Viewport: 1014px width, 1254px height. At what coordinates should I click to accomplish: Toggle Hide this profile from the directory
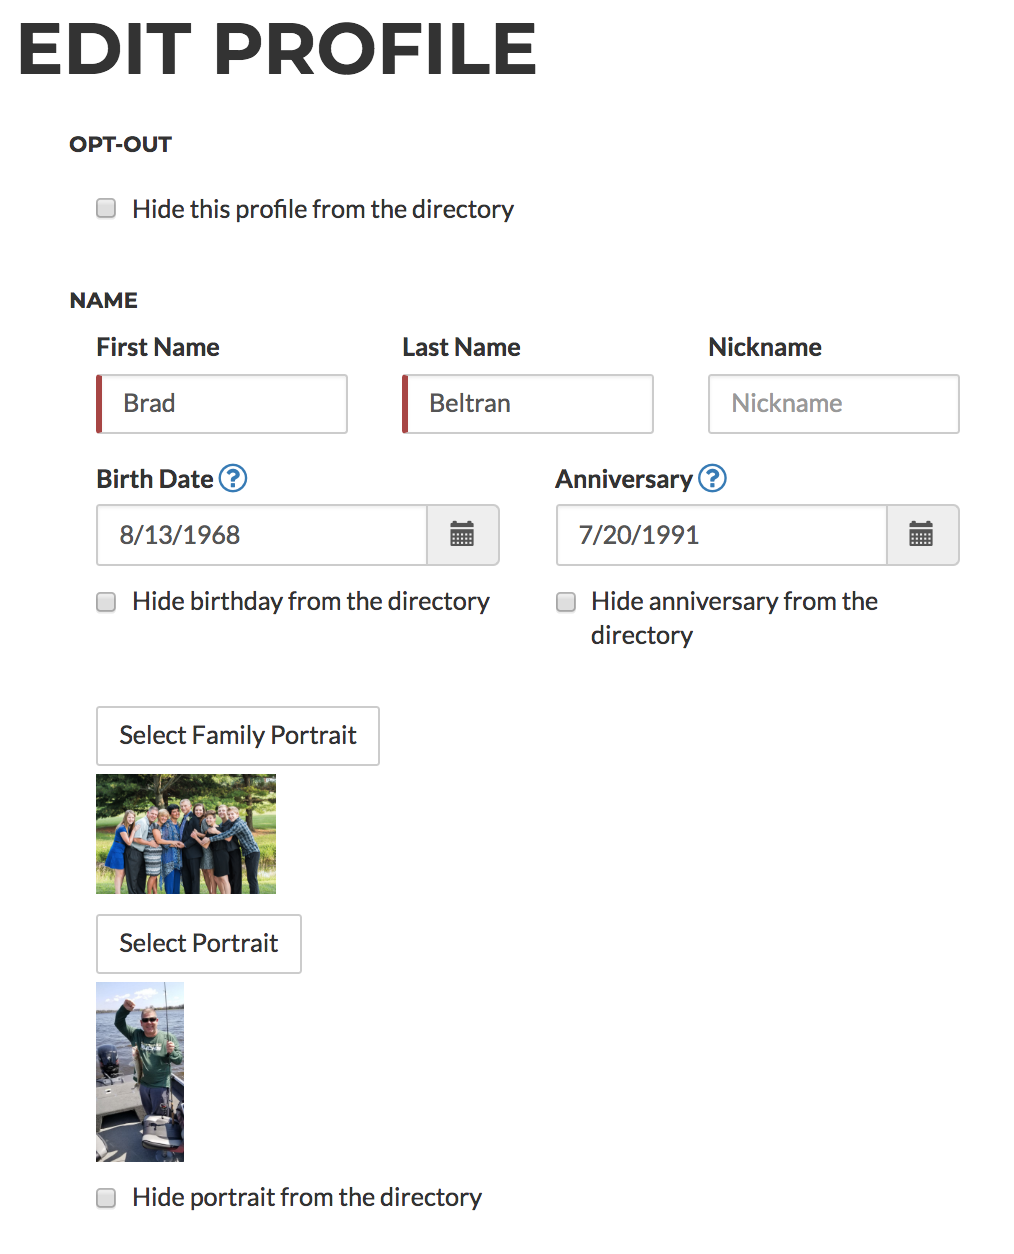click(106, 208)
